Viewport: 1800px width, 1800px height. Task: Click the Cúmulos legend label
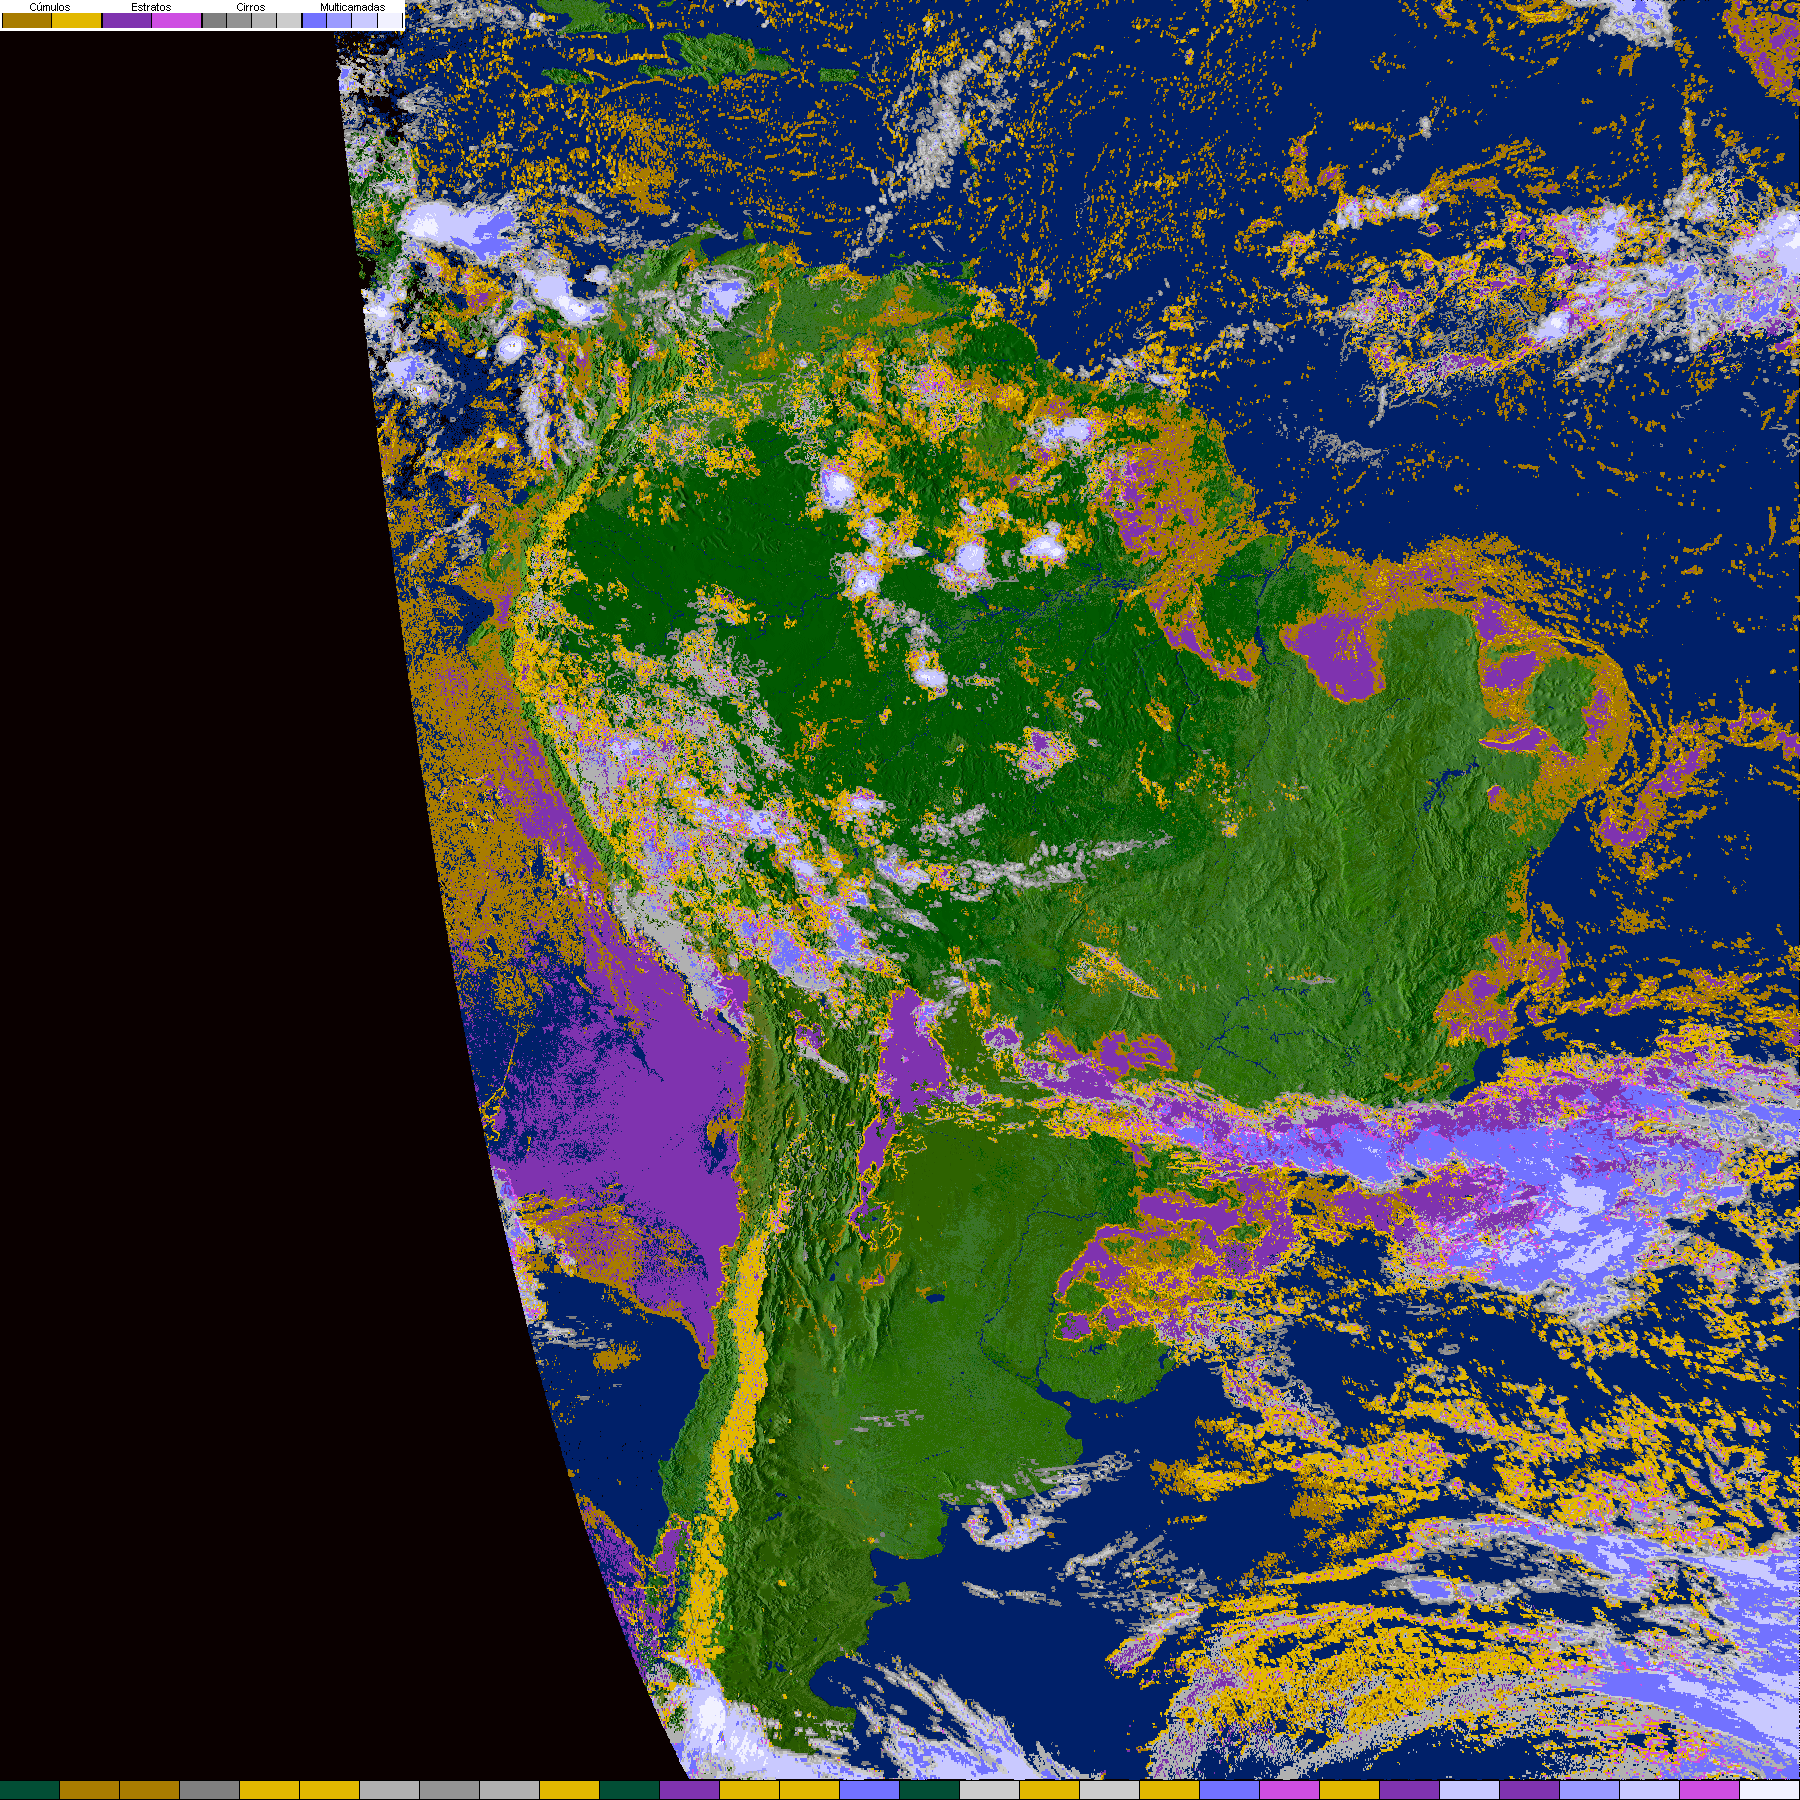click(50, 7)
